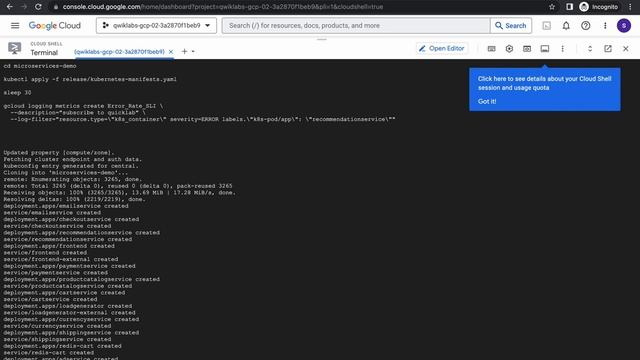
Task: Grab the Cloud Shell panel resize handle
Action: (x=322, y=40)
